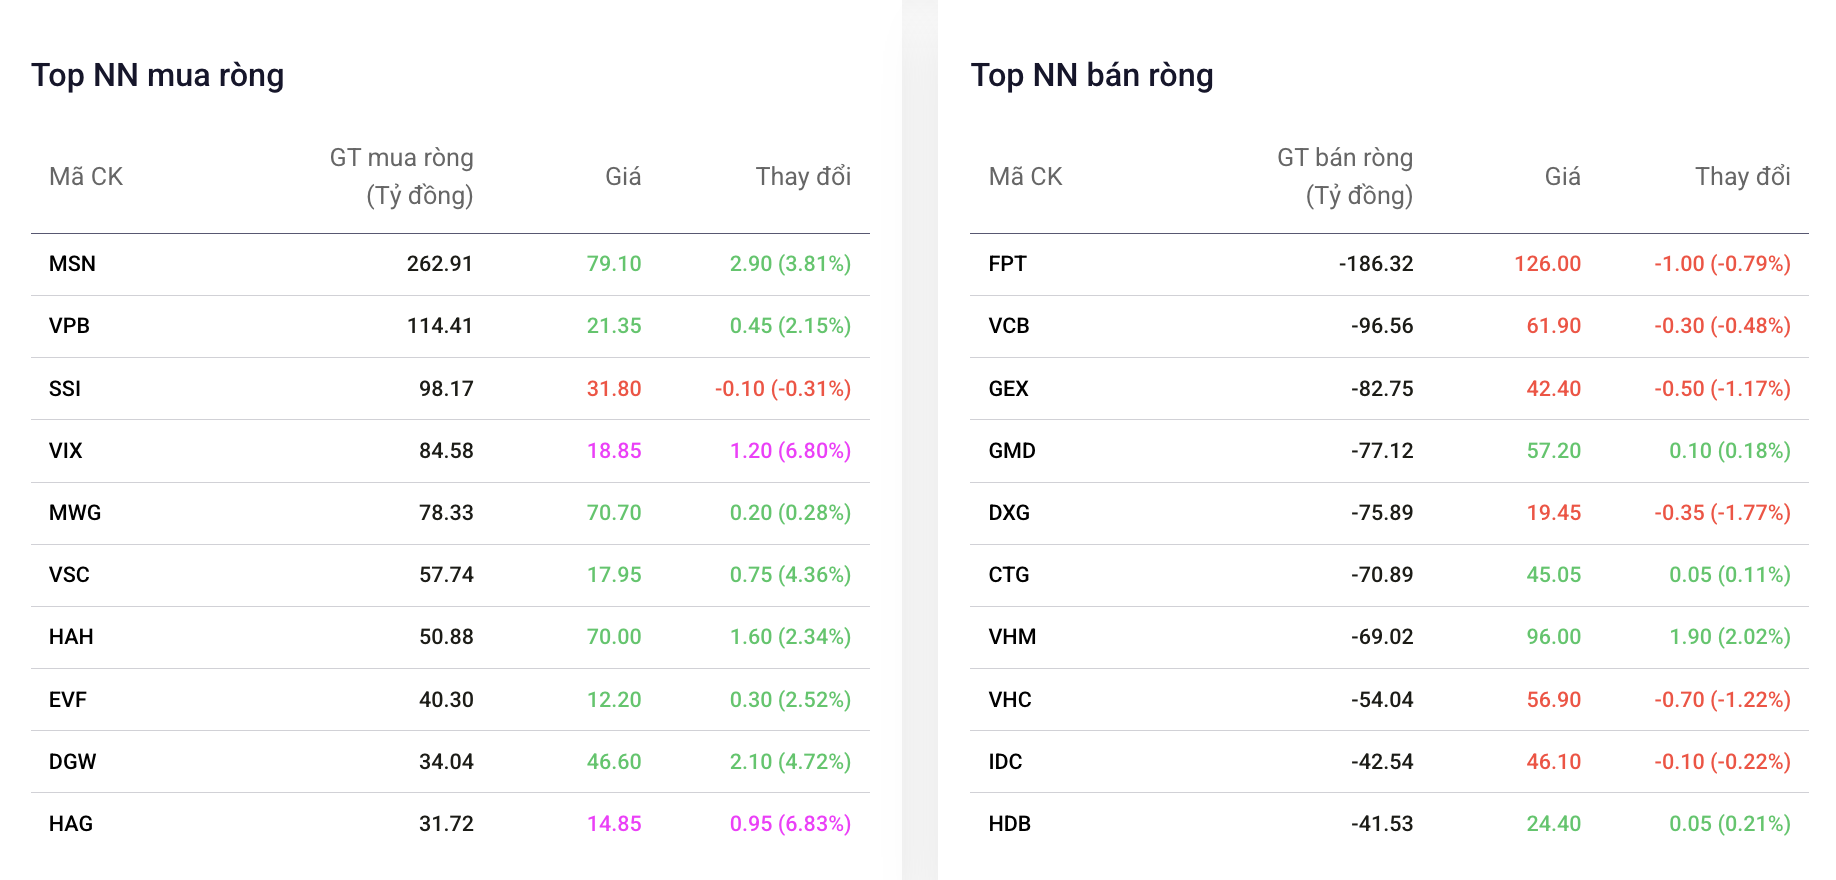Click the VHM change 1.90 (2.02%)
Viewport: 1836px width, 880px height.
tap(1730, 637)
